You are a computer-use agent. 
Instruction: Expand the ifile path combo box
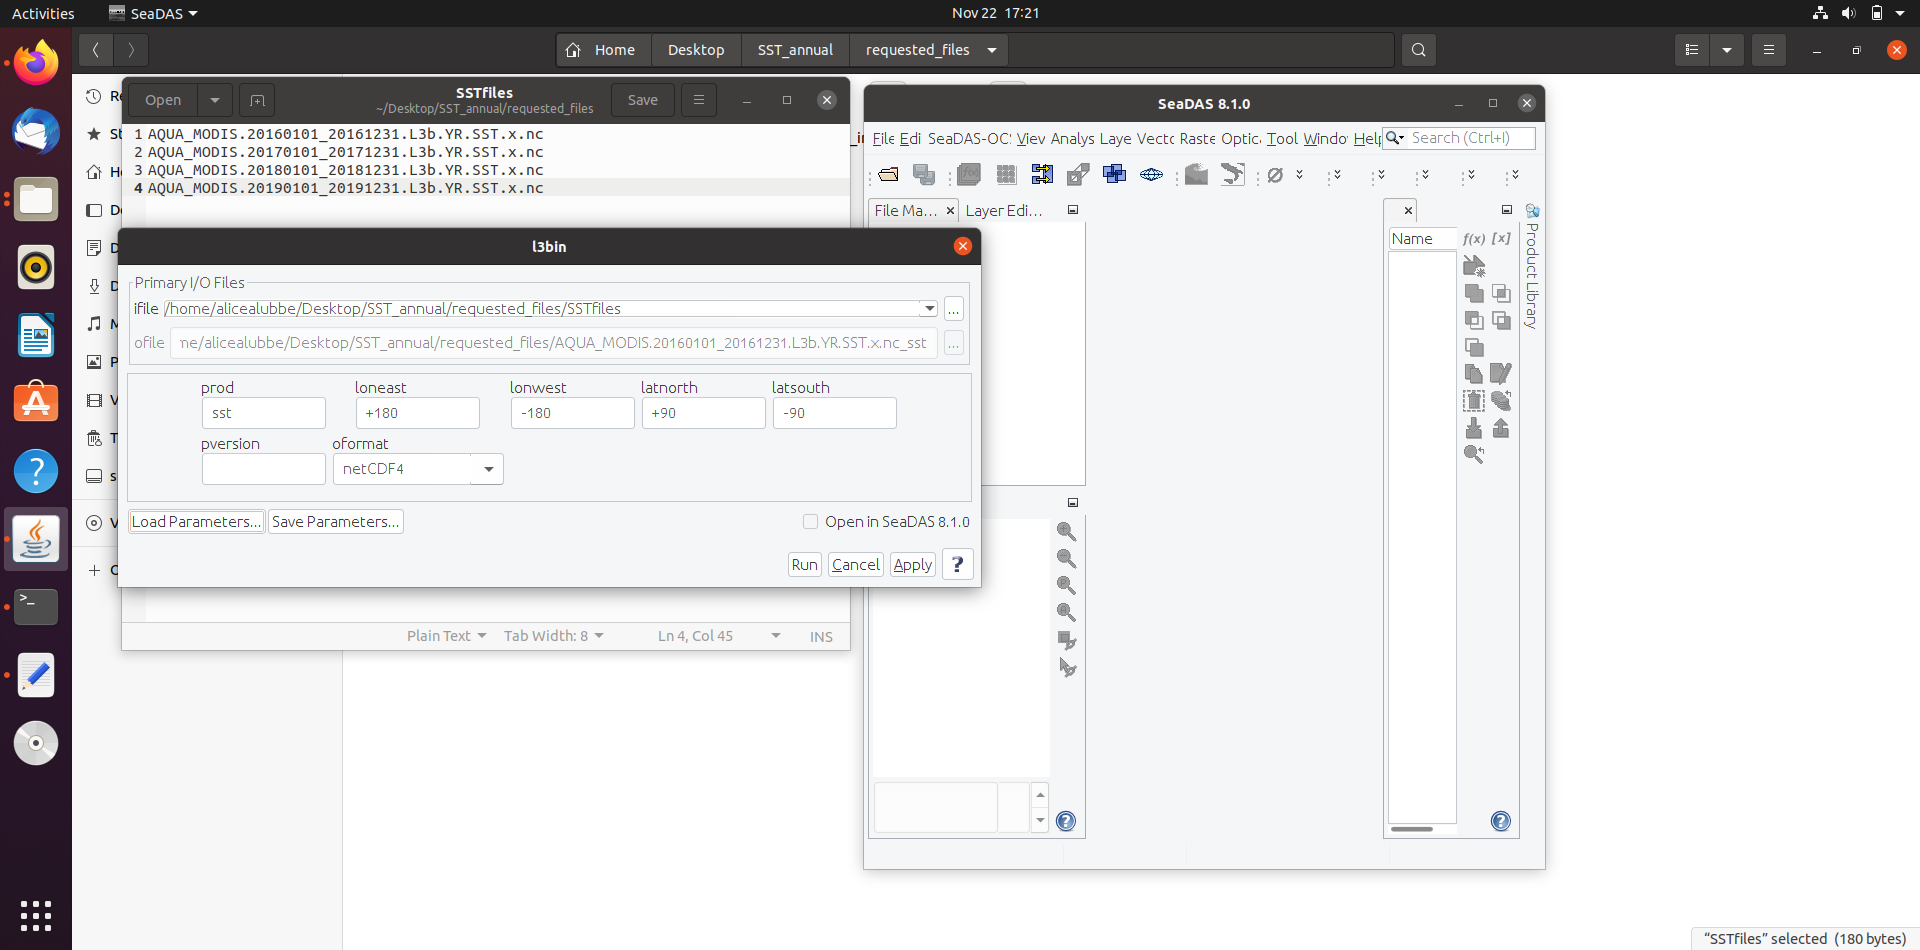[x=928, y=308]
